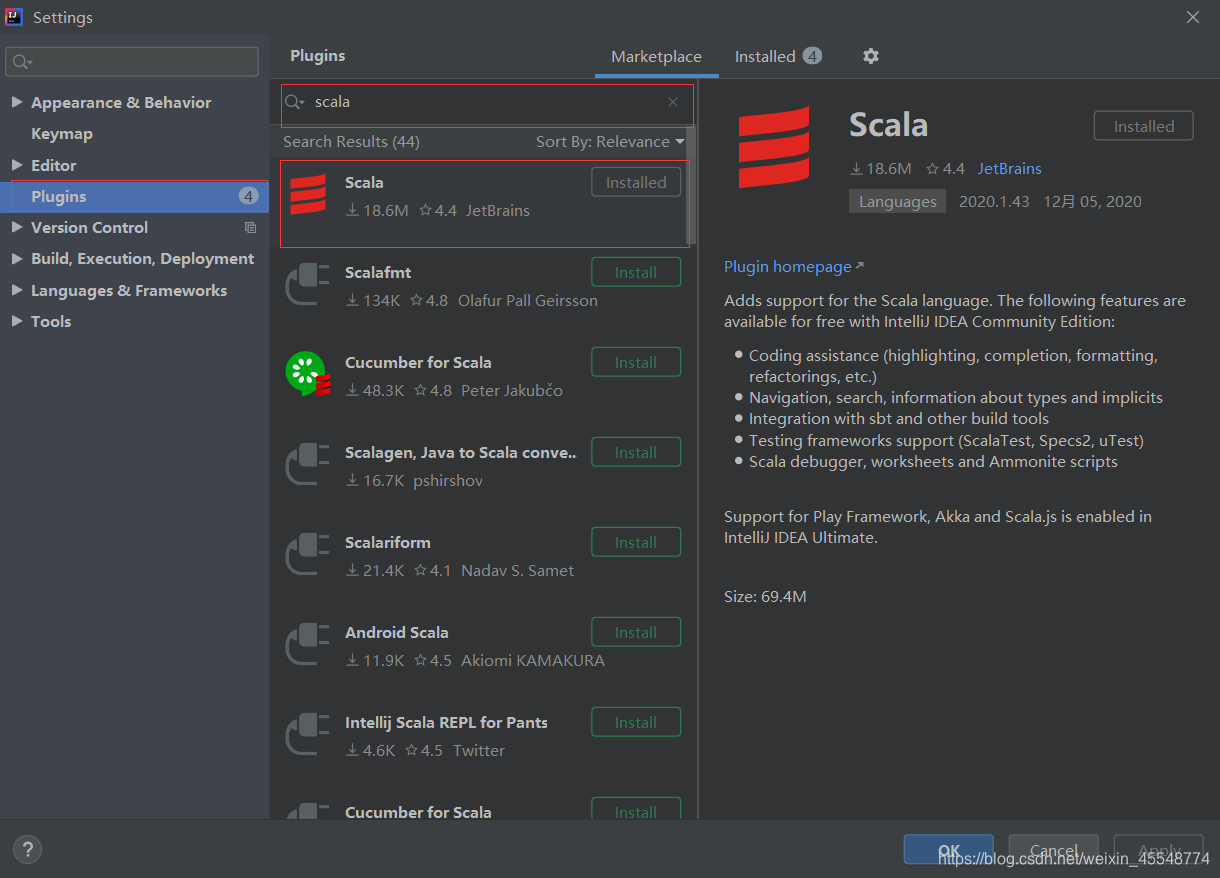Open the Sort By: Relevance dropdown
This screenshot has width=1220, height=878.
pyautogui.click(x=610, y=142)
